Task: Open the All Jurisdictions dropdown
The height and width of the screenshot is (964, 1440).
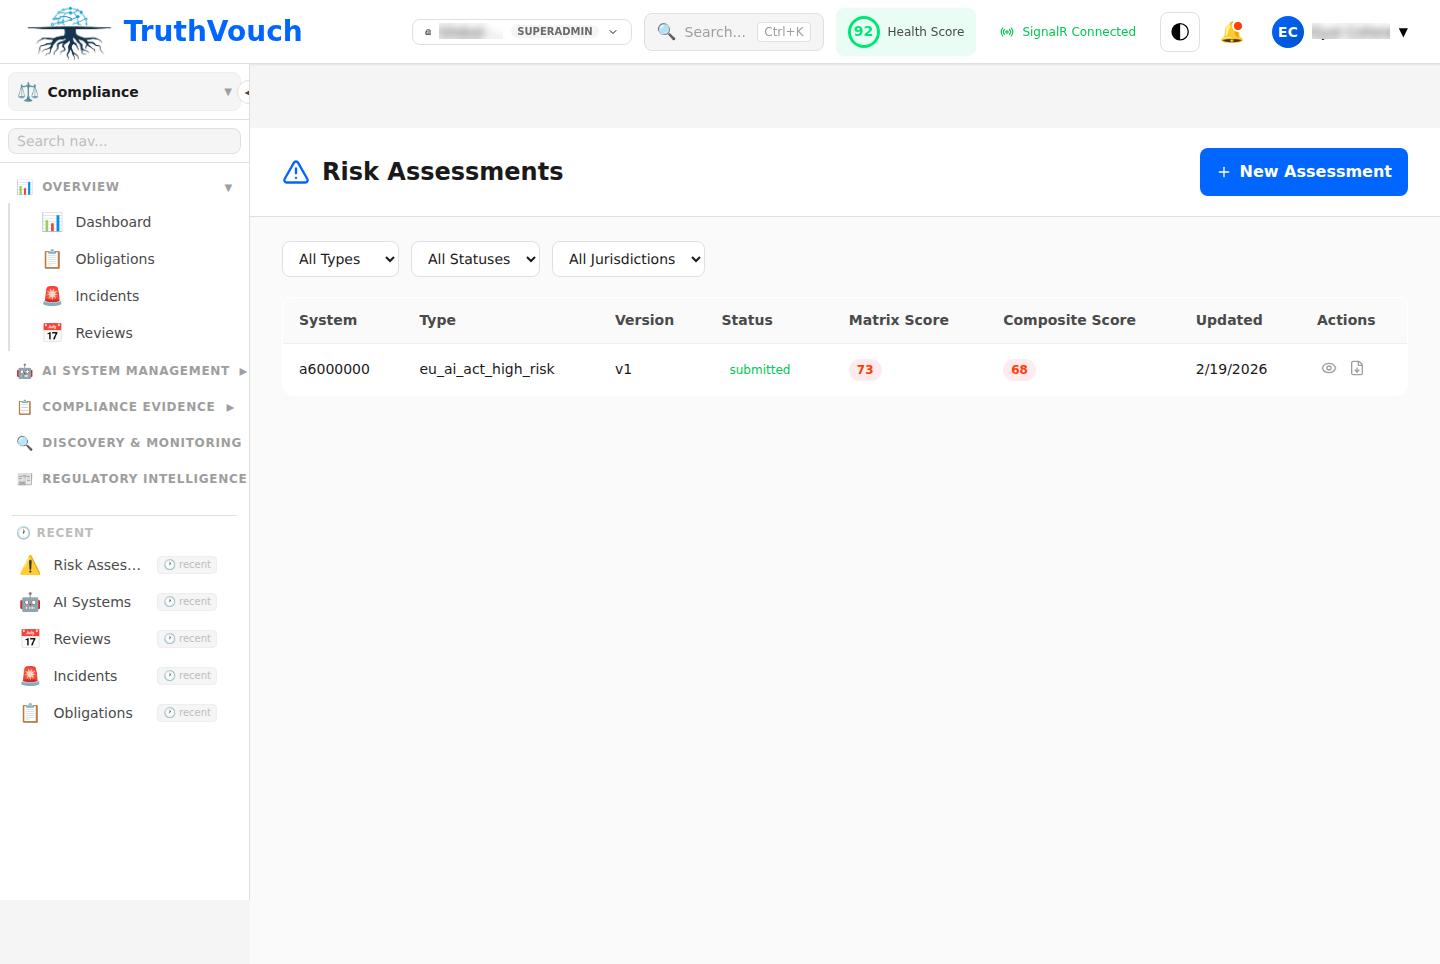Action: [628, 258]
